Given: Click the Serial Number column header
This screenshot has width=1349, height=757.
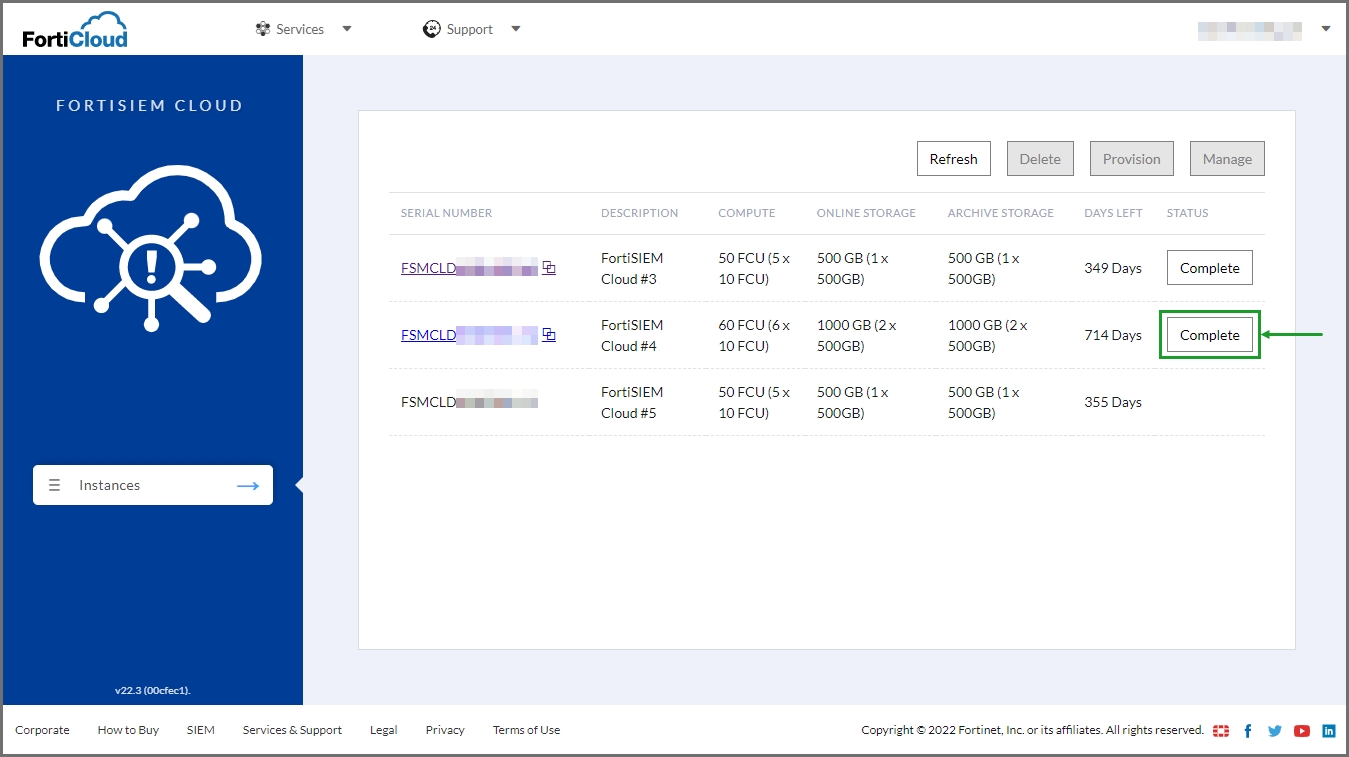Looking at the screenshot, I should coord(446,213).
